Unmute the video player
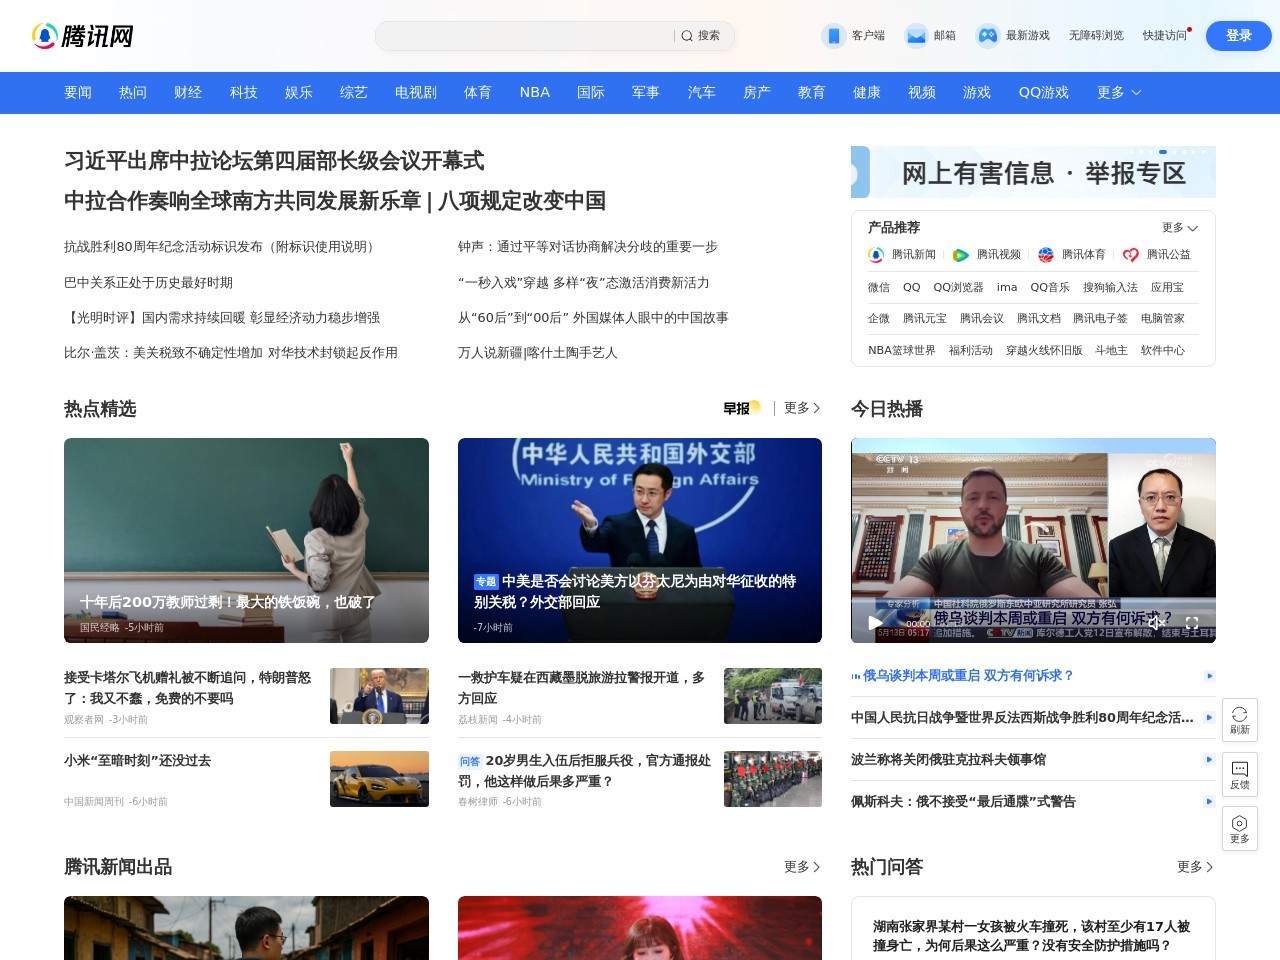Image resolution: width=1280 pixels, height=960 pixels. (1156, 622)
